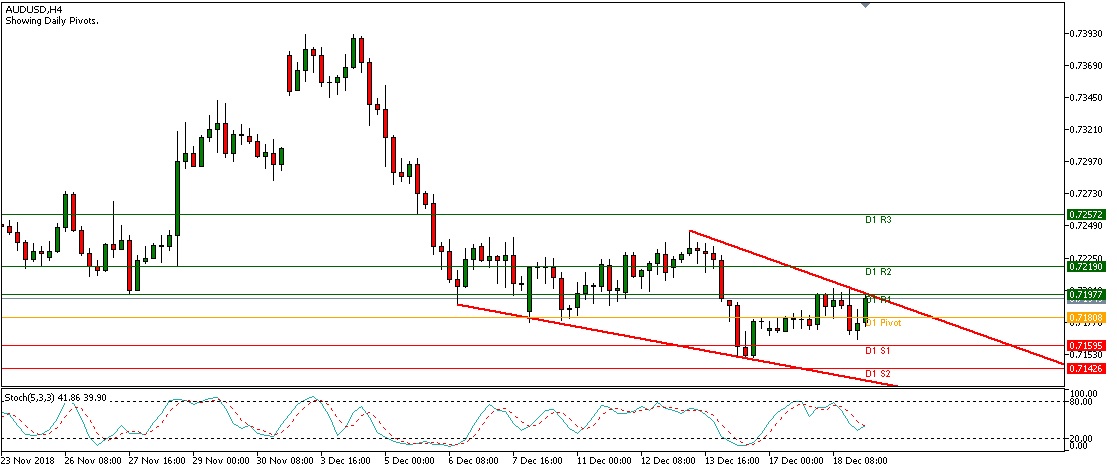1117x471 pixels.
Task: Click the 0.72572 green price tag
Action: (x=1086, y=215)
